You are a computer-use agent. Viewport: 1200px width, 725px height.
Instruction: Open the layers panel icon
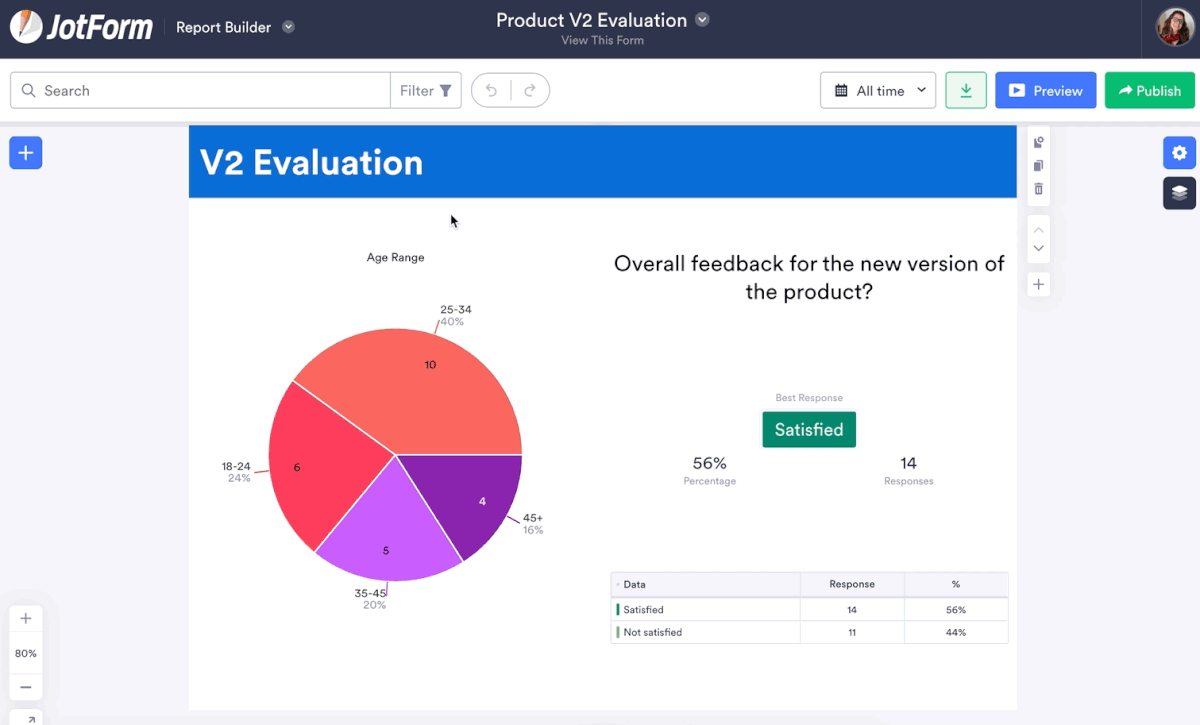[1179, 193]
